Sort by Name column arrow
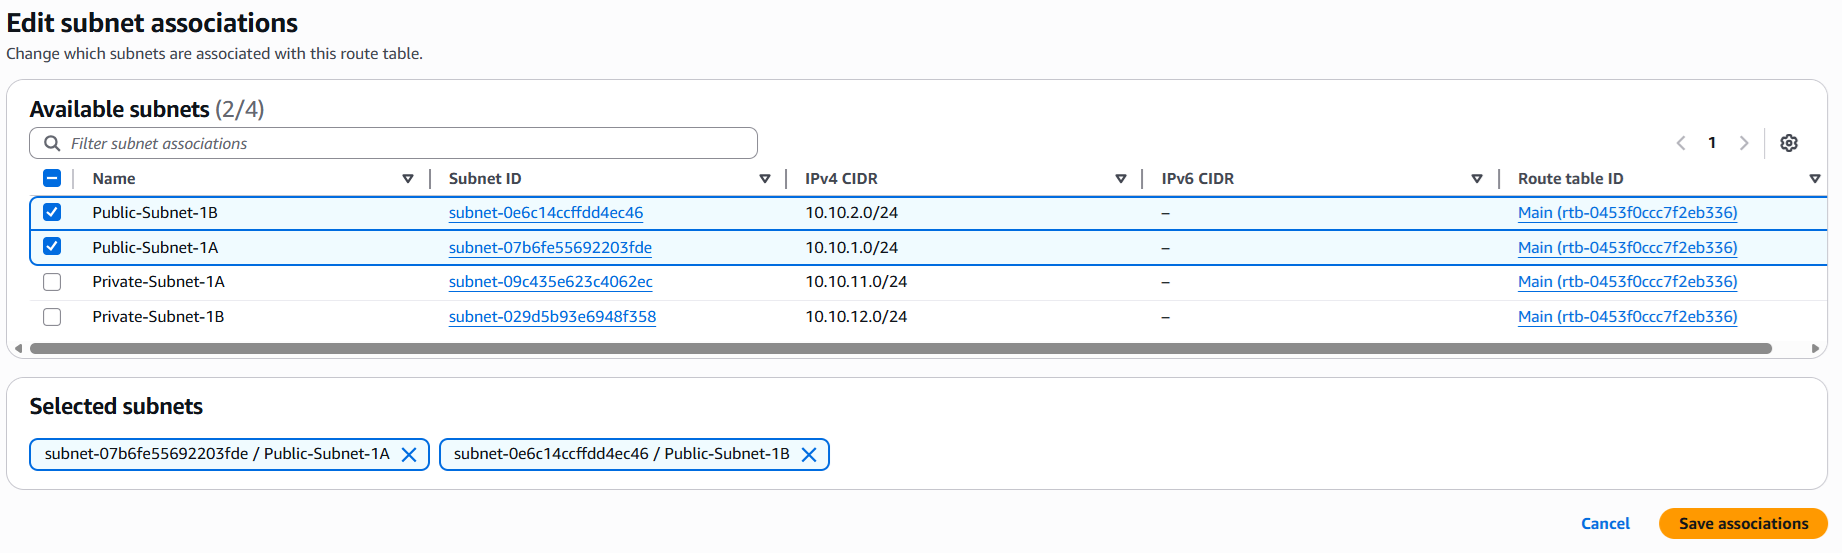This screenshot has width=1842, height=553. [x=408, y=179]
